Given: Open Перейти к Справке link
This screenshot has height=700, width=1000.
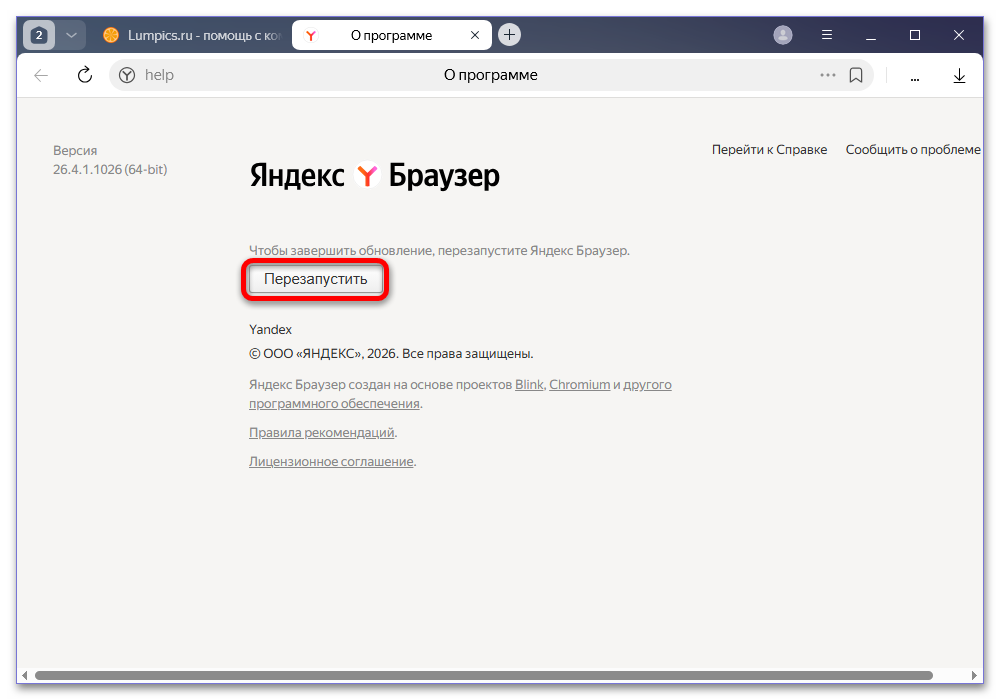Looking at the screenshot, I should (769, 149).
